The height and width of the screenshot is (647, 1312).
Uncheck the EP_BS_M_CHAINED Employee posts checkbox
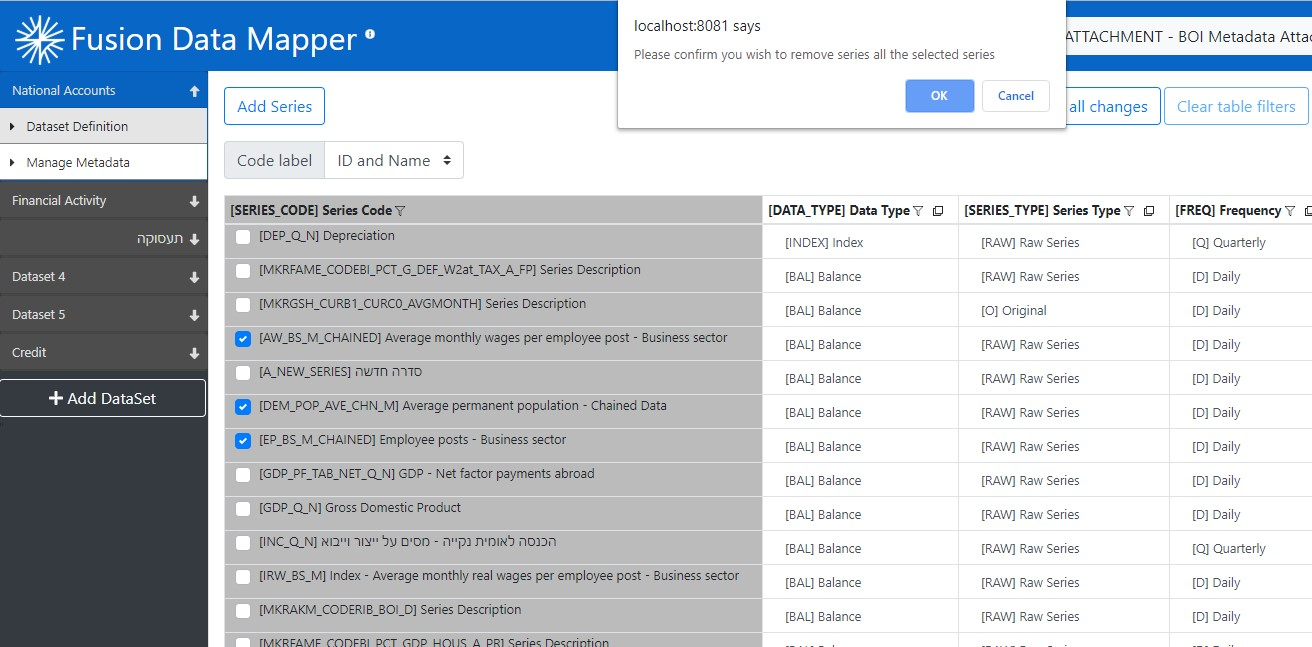tap(243, 441)
